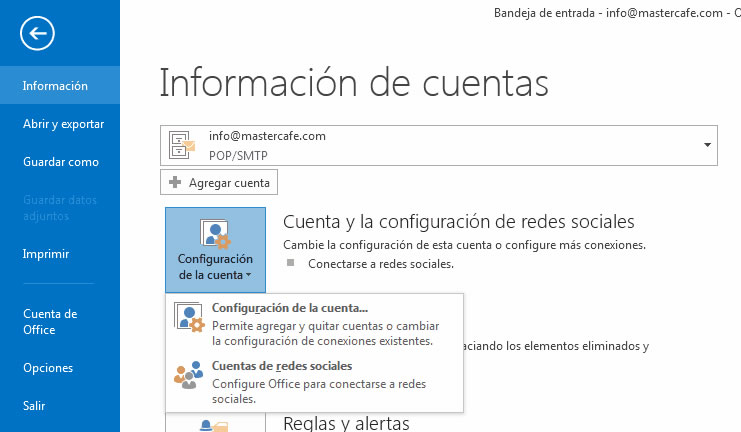This screenshot has width=741, height=432.
Task: Open Cuenta de Office page
Action: [x=50, y=321]
